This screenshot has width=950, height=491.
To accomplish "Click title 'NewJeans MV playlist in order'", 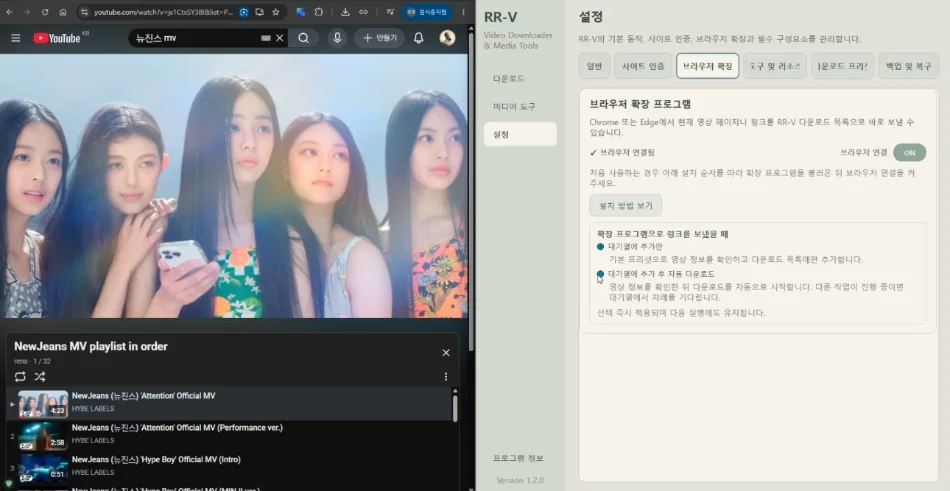I will 91,347.
